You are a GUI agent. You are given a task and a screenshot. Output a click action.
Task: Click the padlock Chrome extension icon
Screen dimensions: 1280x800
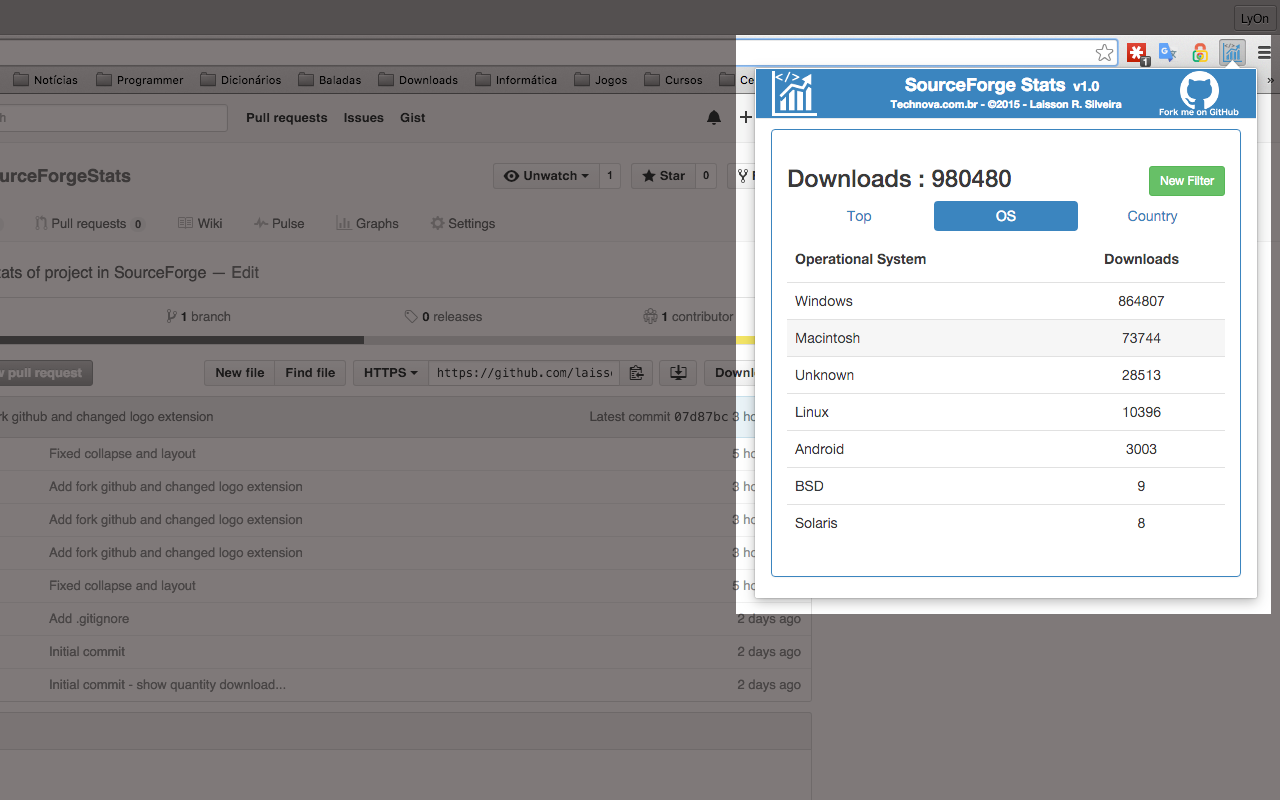tap(1199, 53)
